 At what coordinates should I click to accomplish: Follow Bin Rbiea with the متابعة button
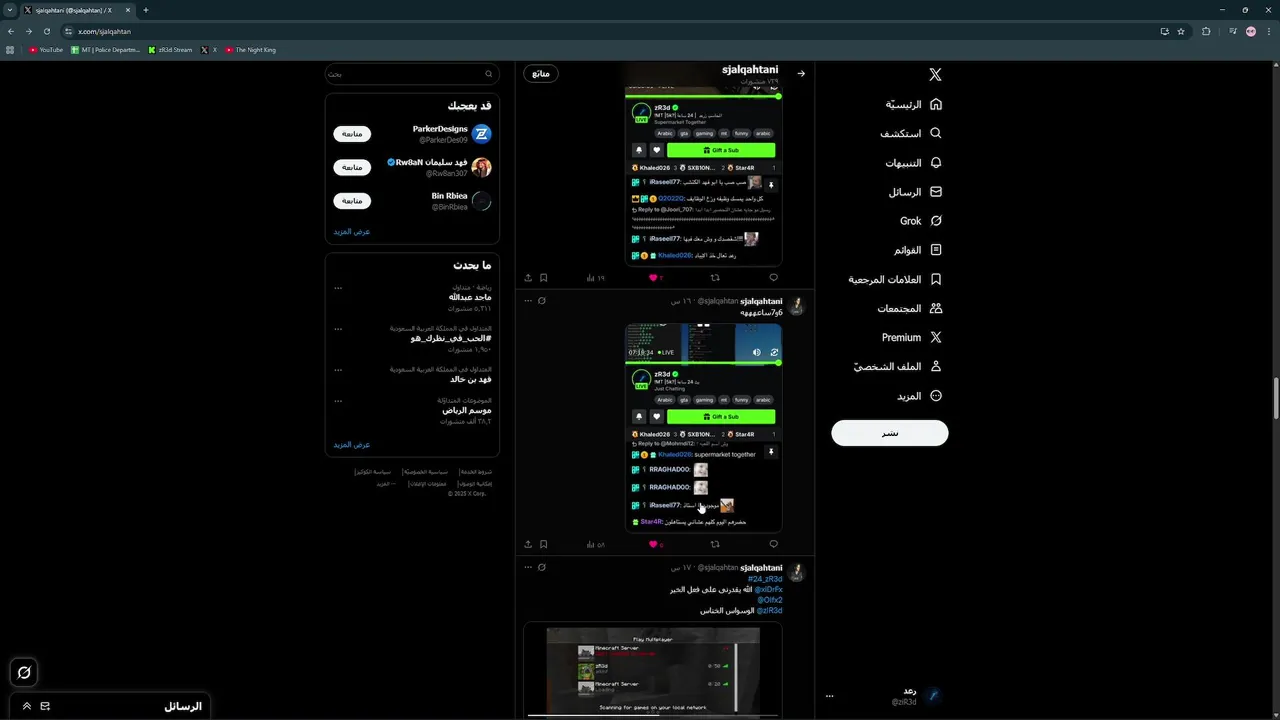pyautogui.click(x=352, y=201)
